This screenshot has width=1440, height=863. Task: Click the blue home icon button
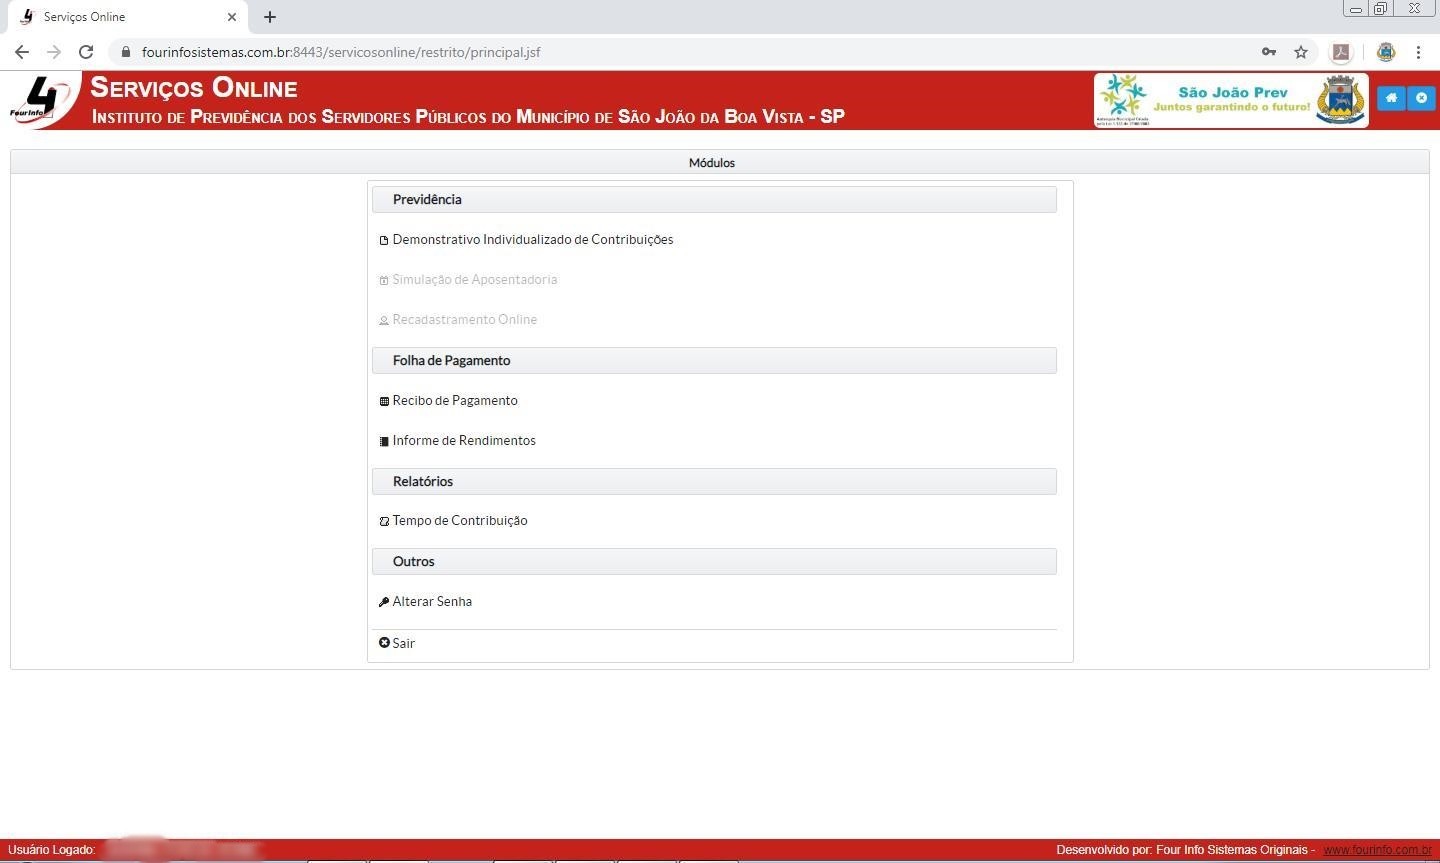point(1391,98)
